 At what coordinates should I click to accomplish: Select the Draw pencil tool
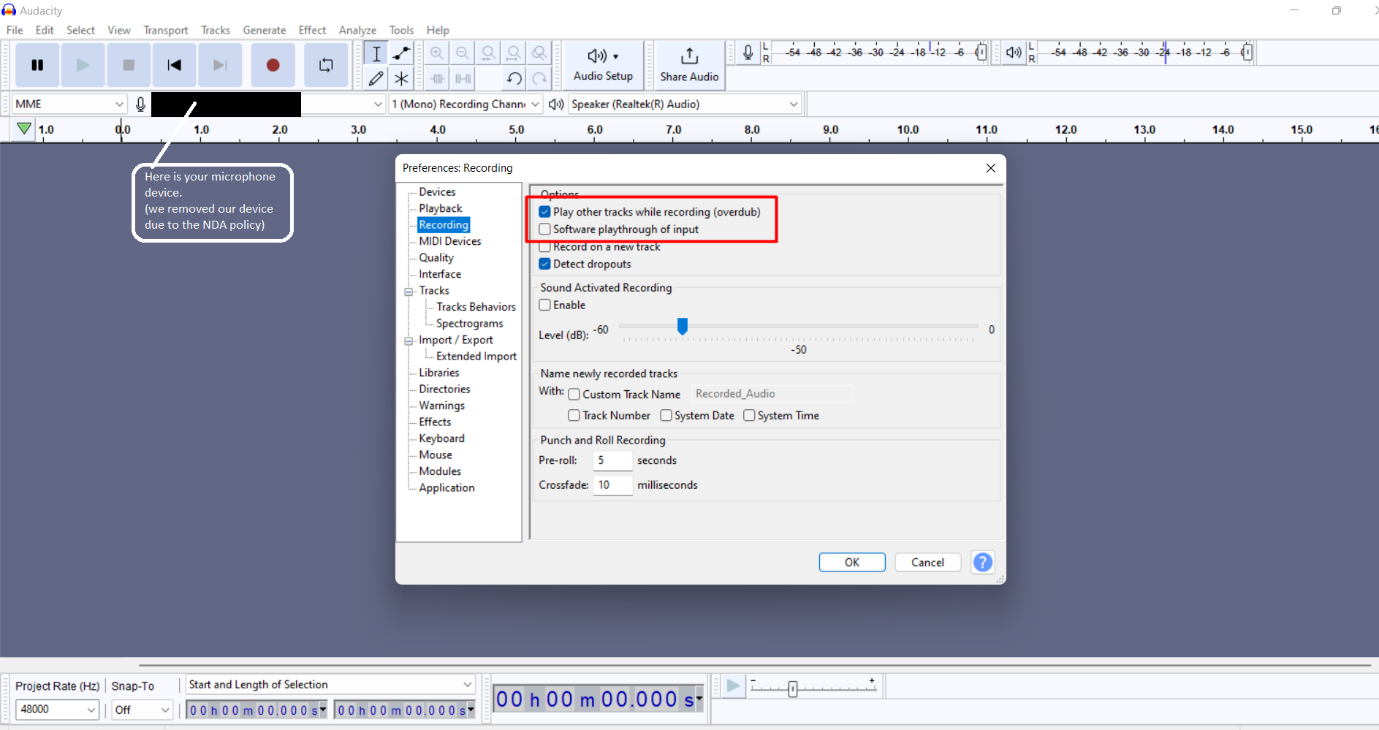tap(376, 78)
